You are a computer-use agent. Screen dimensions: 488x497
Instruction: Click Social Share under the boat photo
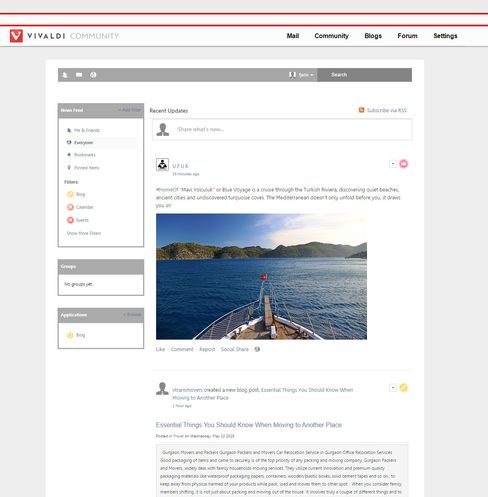(235, 349)
